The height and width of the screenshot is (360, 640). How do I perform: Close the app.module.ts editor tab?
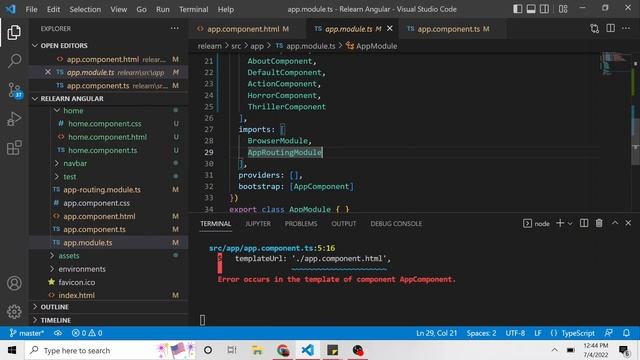390,29
